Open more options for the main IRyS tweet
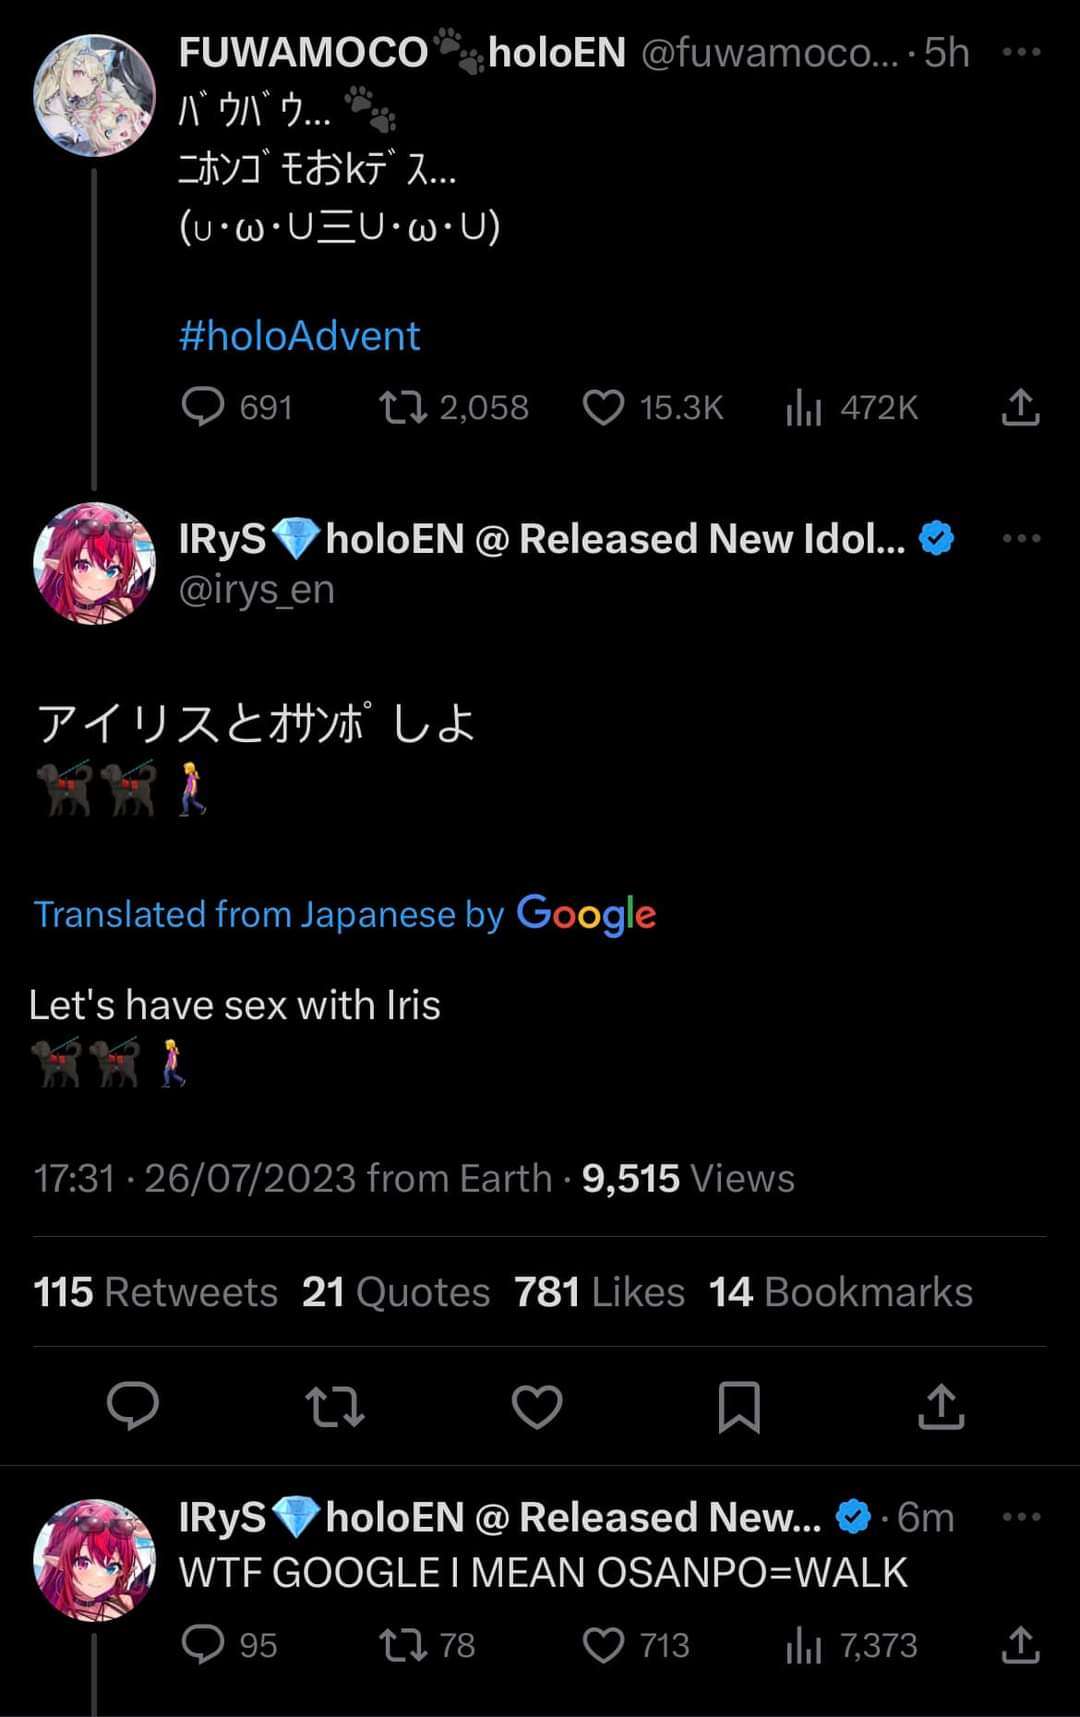The width and height of the screenshot is (1080, 1717). click(x=1021, y=538)
